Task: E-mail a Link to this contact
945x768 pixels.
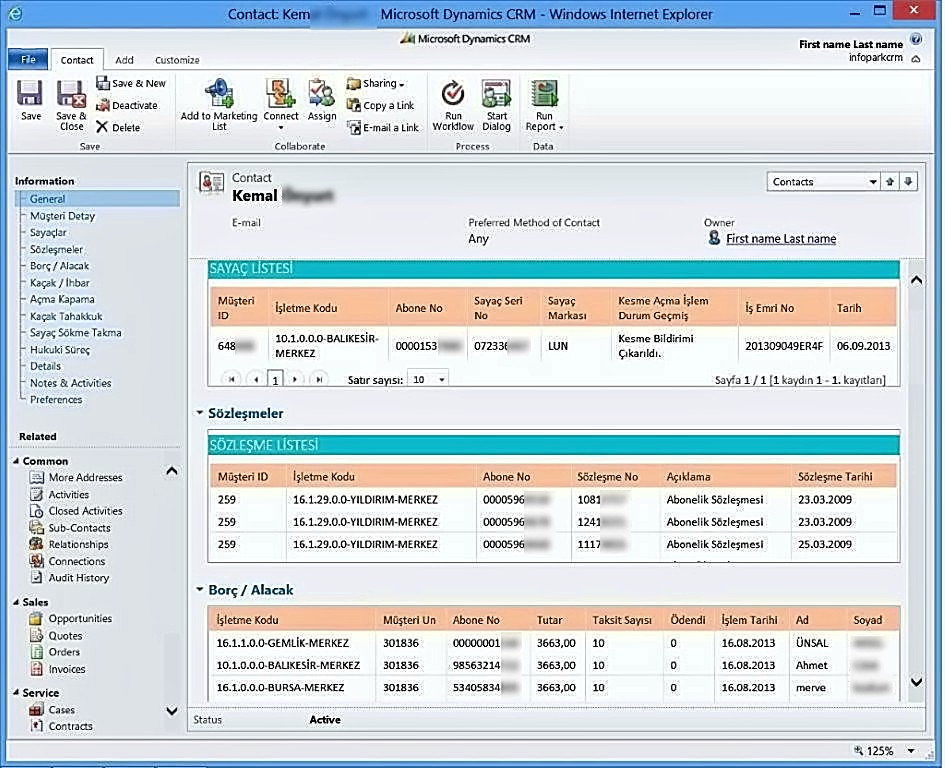Action: coord(383,128)
